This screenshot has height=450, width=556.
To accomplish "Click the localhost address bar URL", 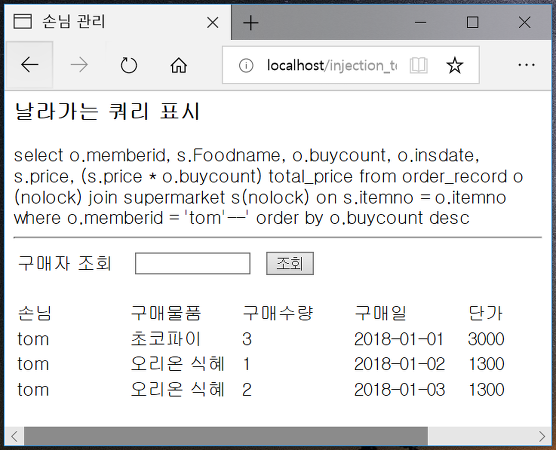I will [332, 65].
